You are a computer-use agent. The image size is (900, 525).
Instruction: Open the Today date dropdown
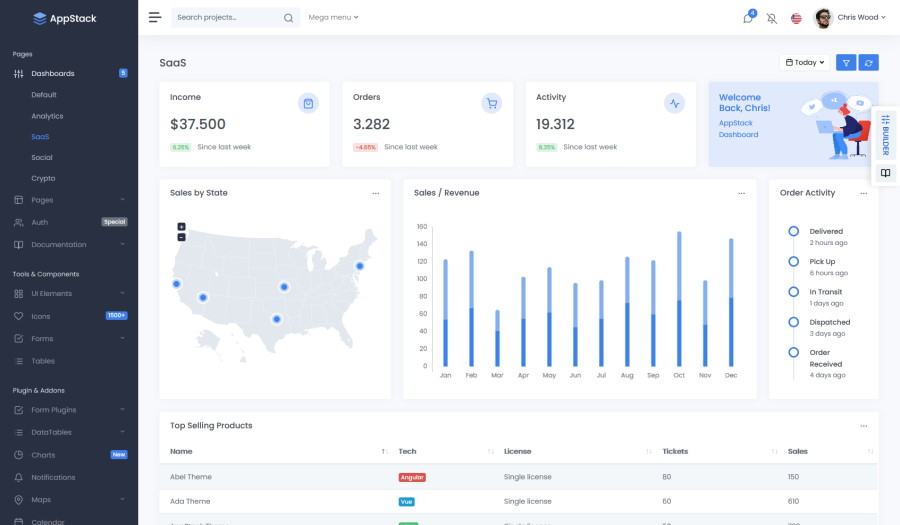point(805,62)
